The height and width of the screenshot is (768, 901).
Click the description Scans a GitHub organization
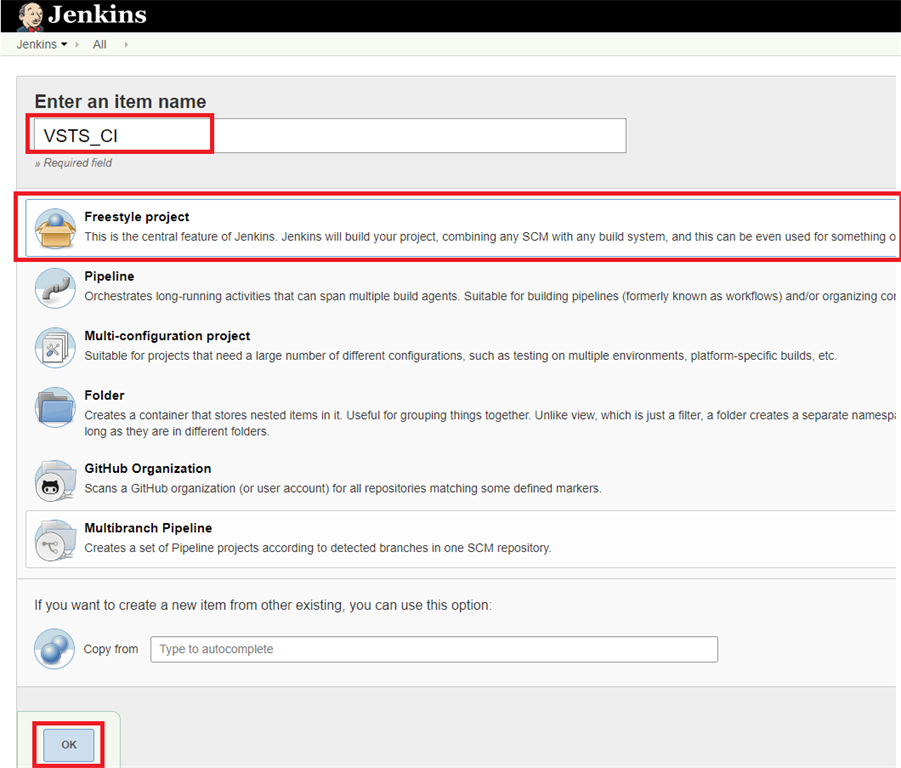pos(343,489)
